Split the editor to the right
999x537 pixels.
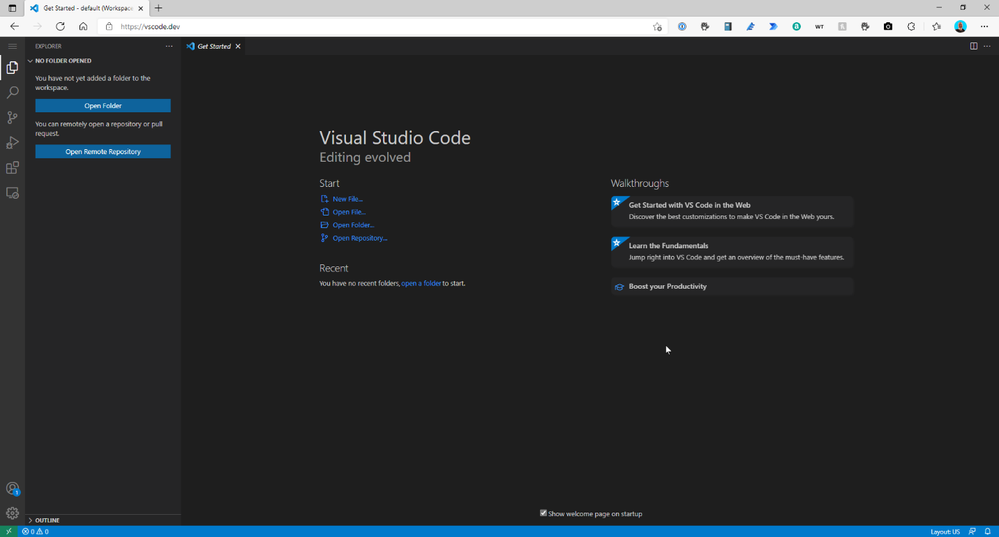click(974, 46)
